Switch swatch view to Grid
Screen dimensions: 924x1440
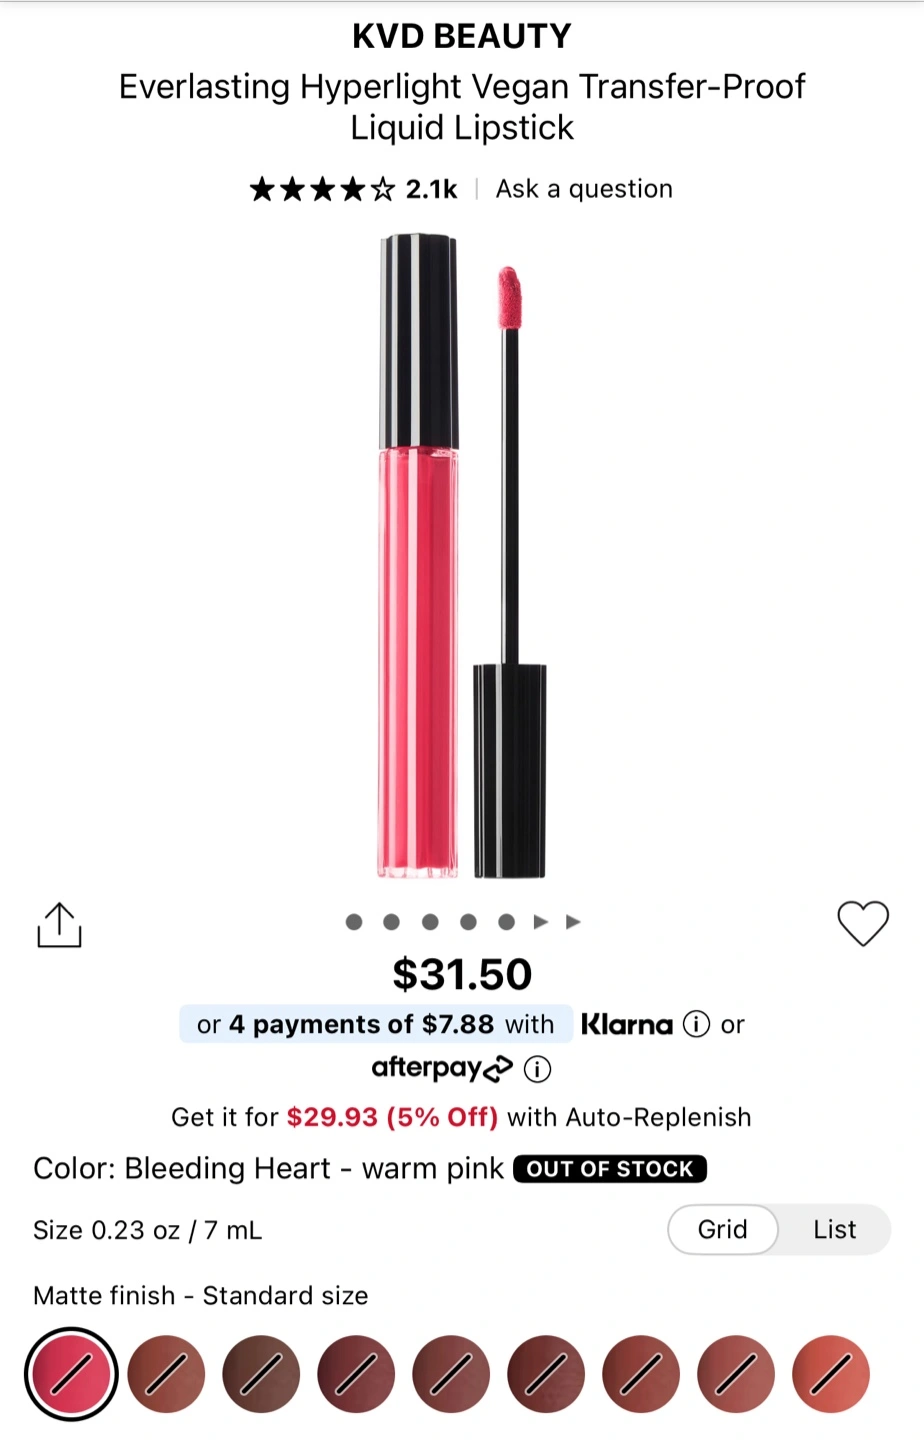tap(723, 1229)
